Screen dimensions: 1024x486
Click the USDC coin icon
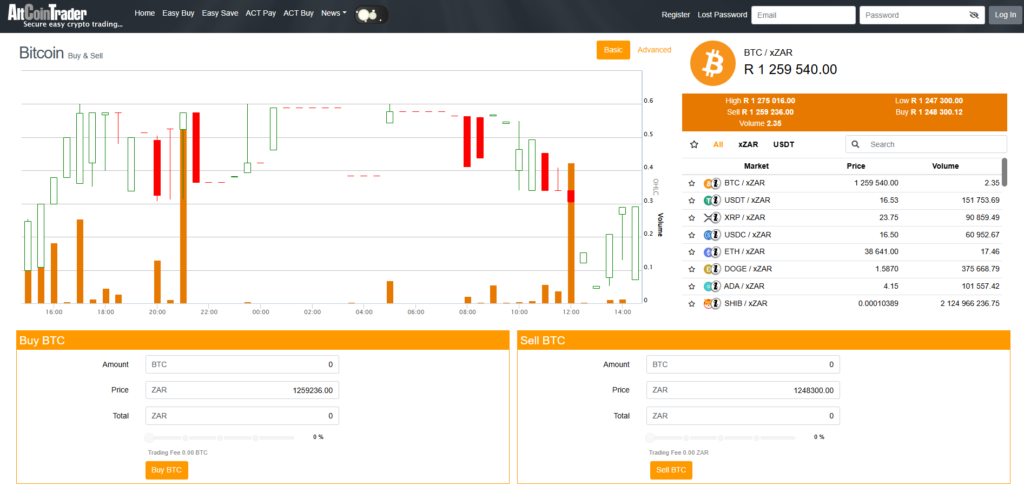point(708,235)
